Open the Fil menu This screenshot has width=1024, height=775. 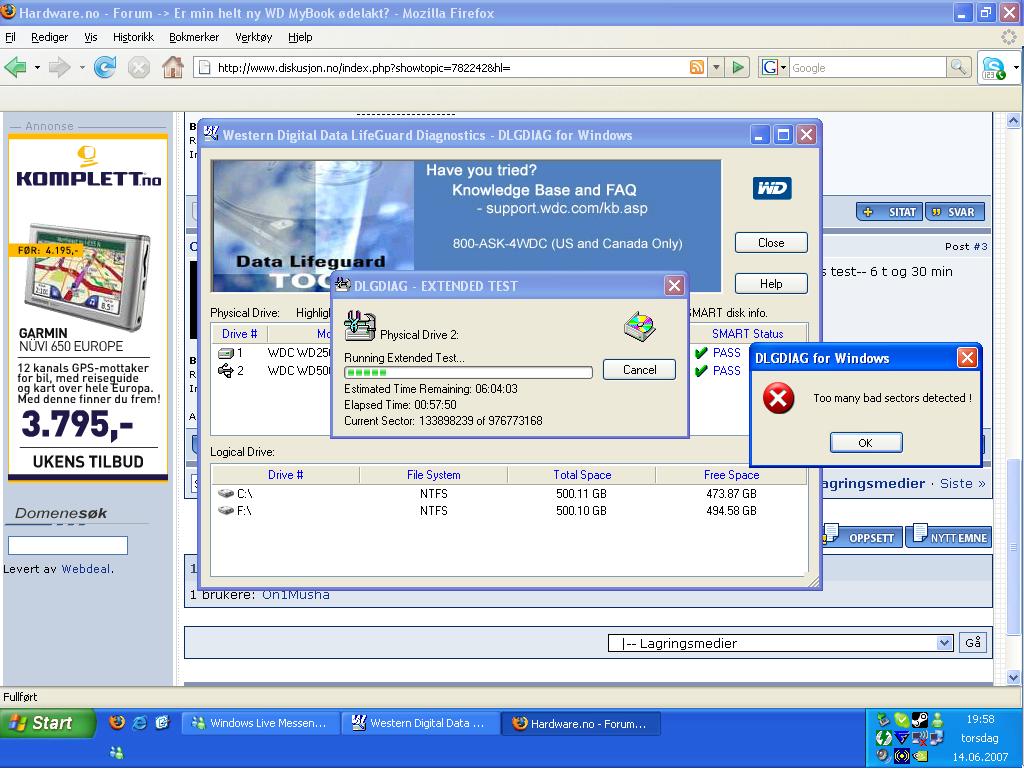tap(10, 37)
